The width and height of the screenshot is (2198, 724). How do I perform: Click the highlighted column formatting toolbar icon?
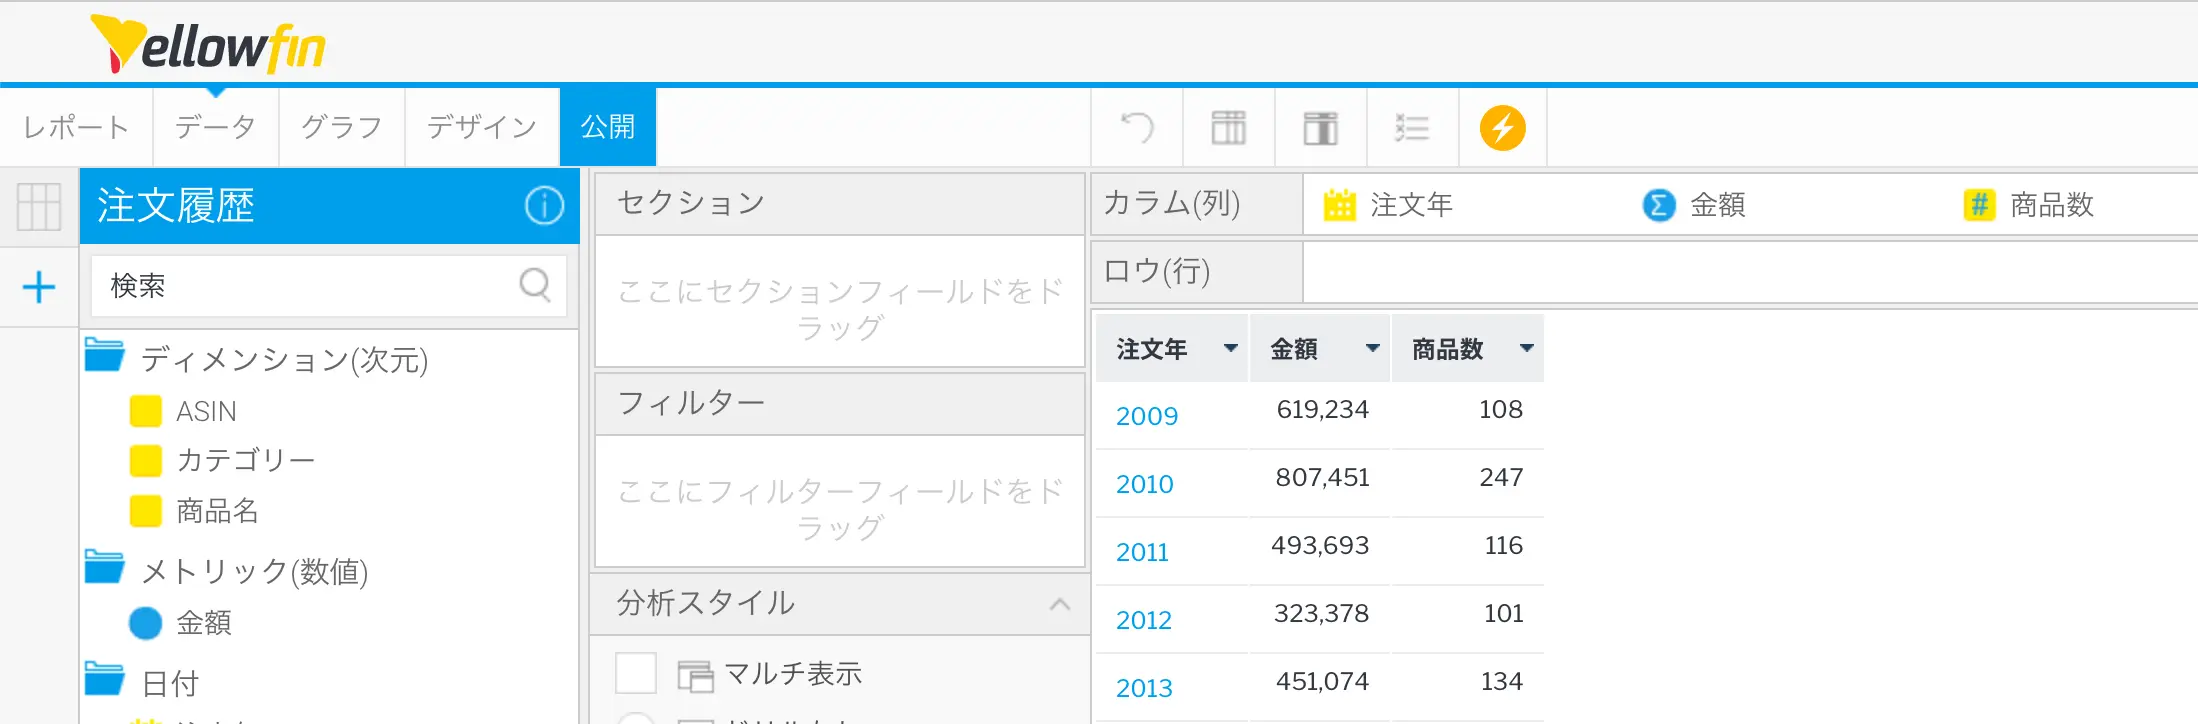(x=1320, y=128)
